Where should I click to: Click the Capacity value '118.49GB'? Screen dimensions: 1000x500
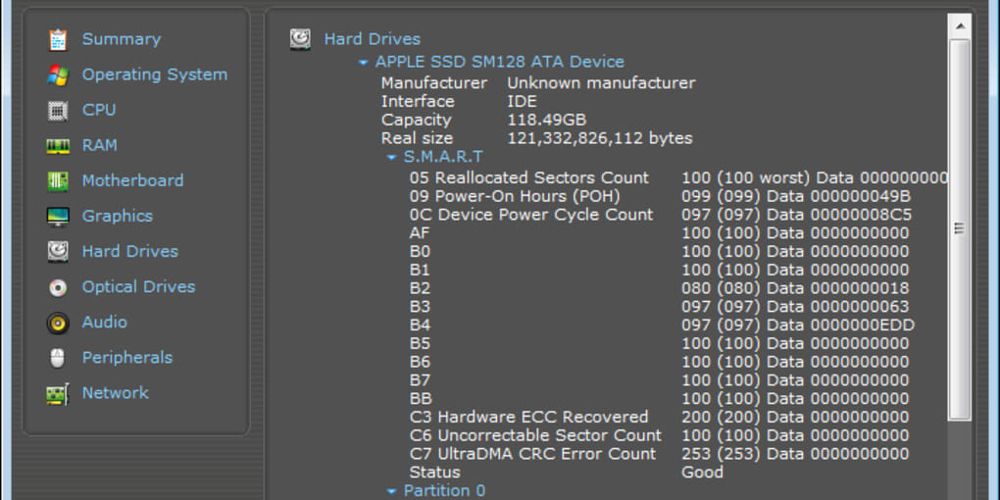[547, 120]
